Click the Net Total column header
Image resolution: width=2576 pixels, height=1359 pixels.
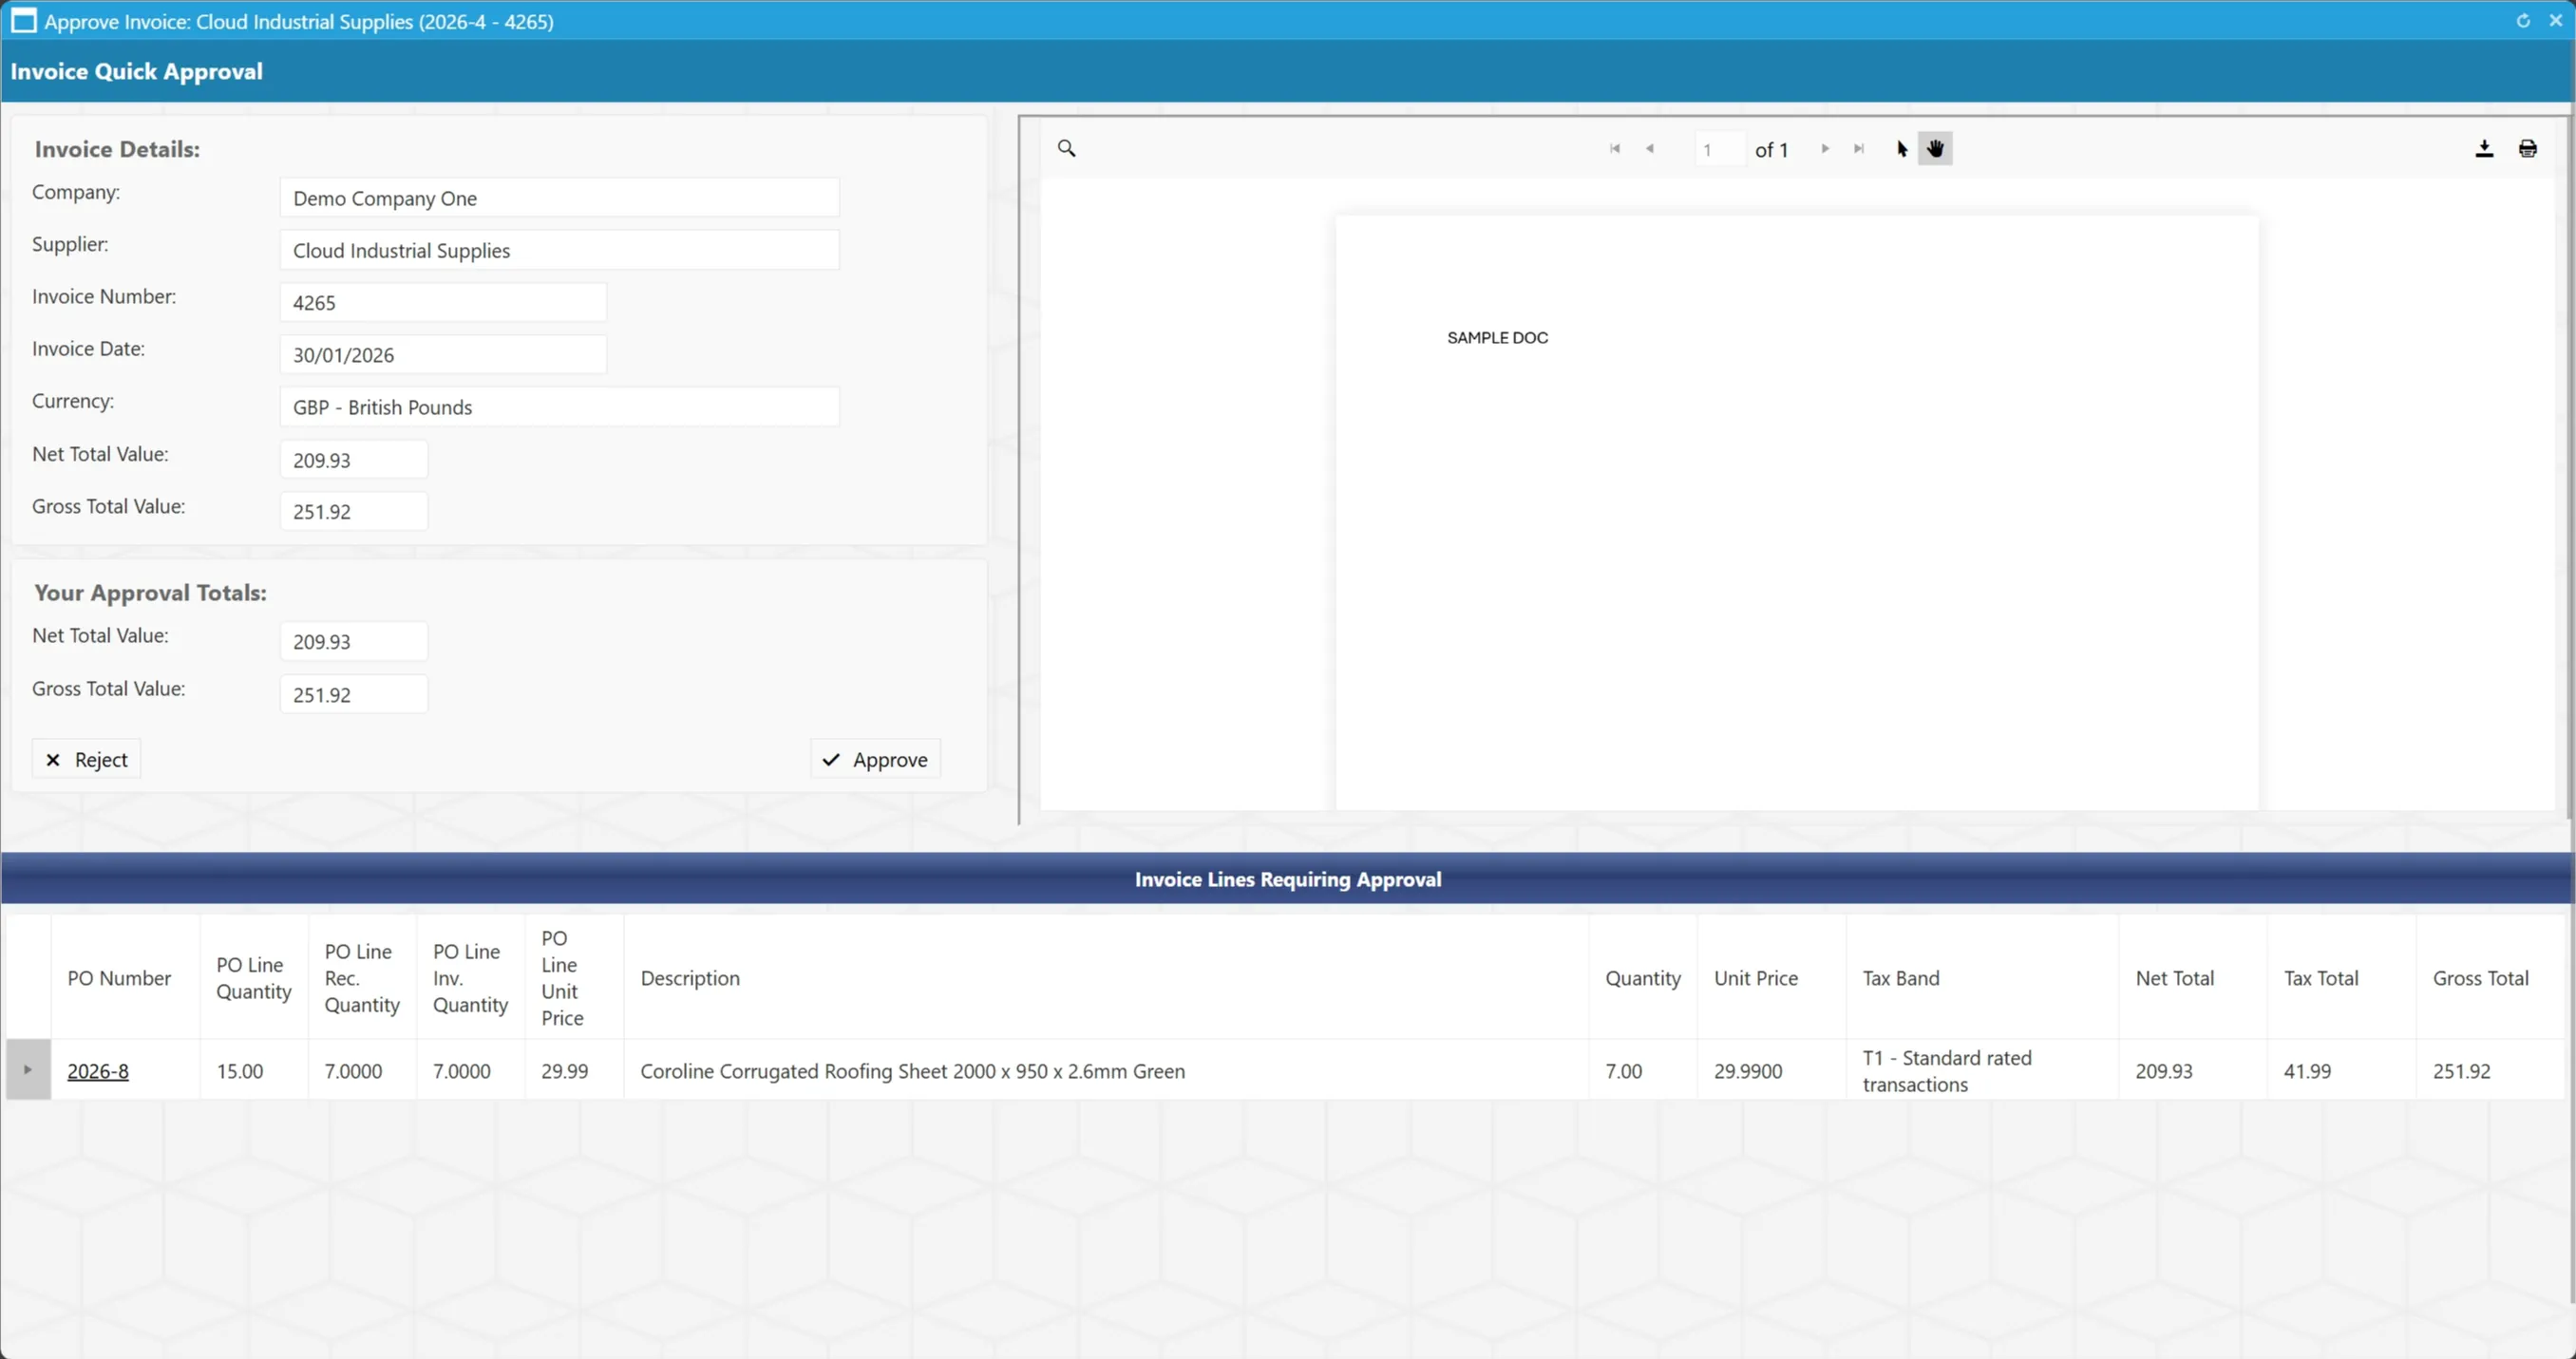[2192, 978]
